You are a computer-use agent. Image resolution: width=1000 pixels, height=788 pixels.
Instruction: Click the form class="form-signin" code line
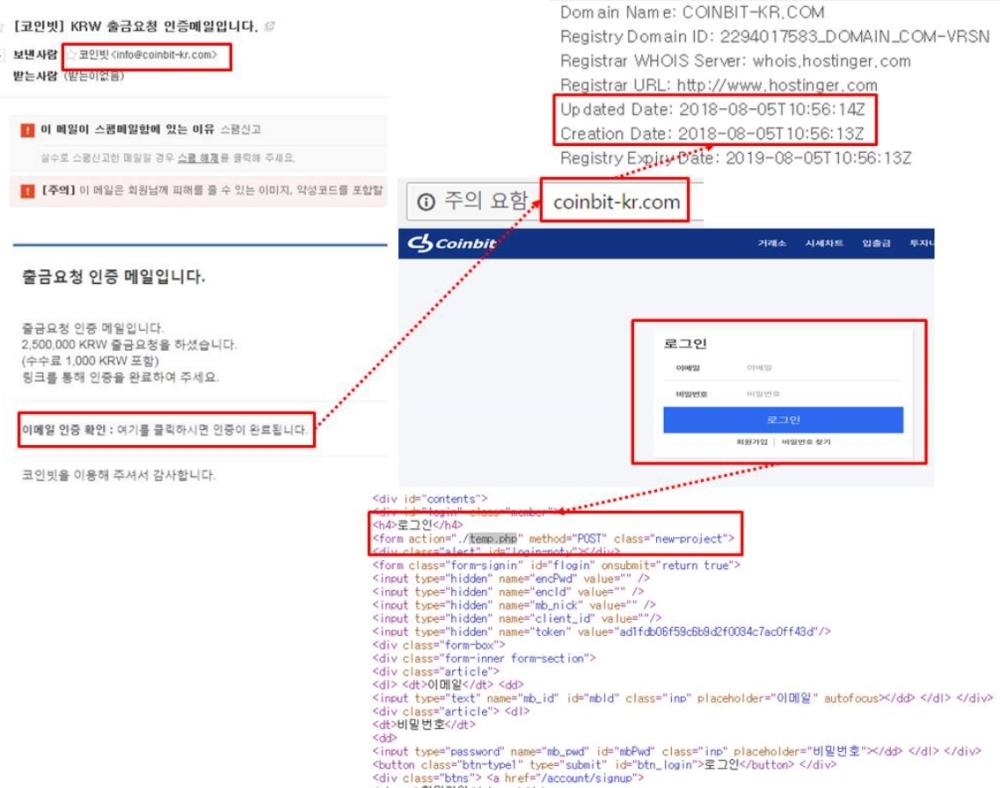[x=556, y=565]
